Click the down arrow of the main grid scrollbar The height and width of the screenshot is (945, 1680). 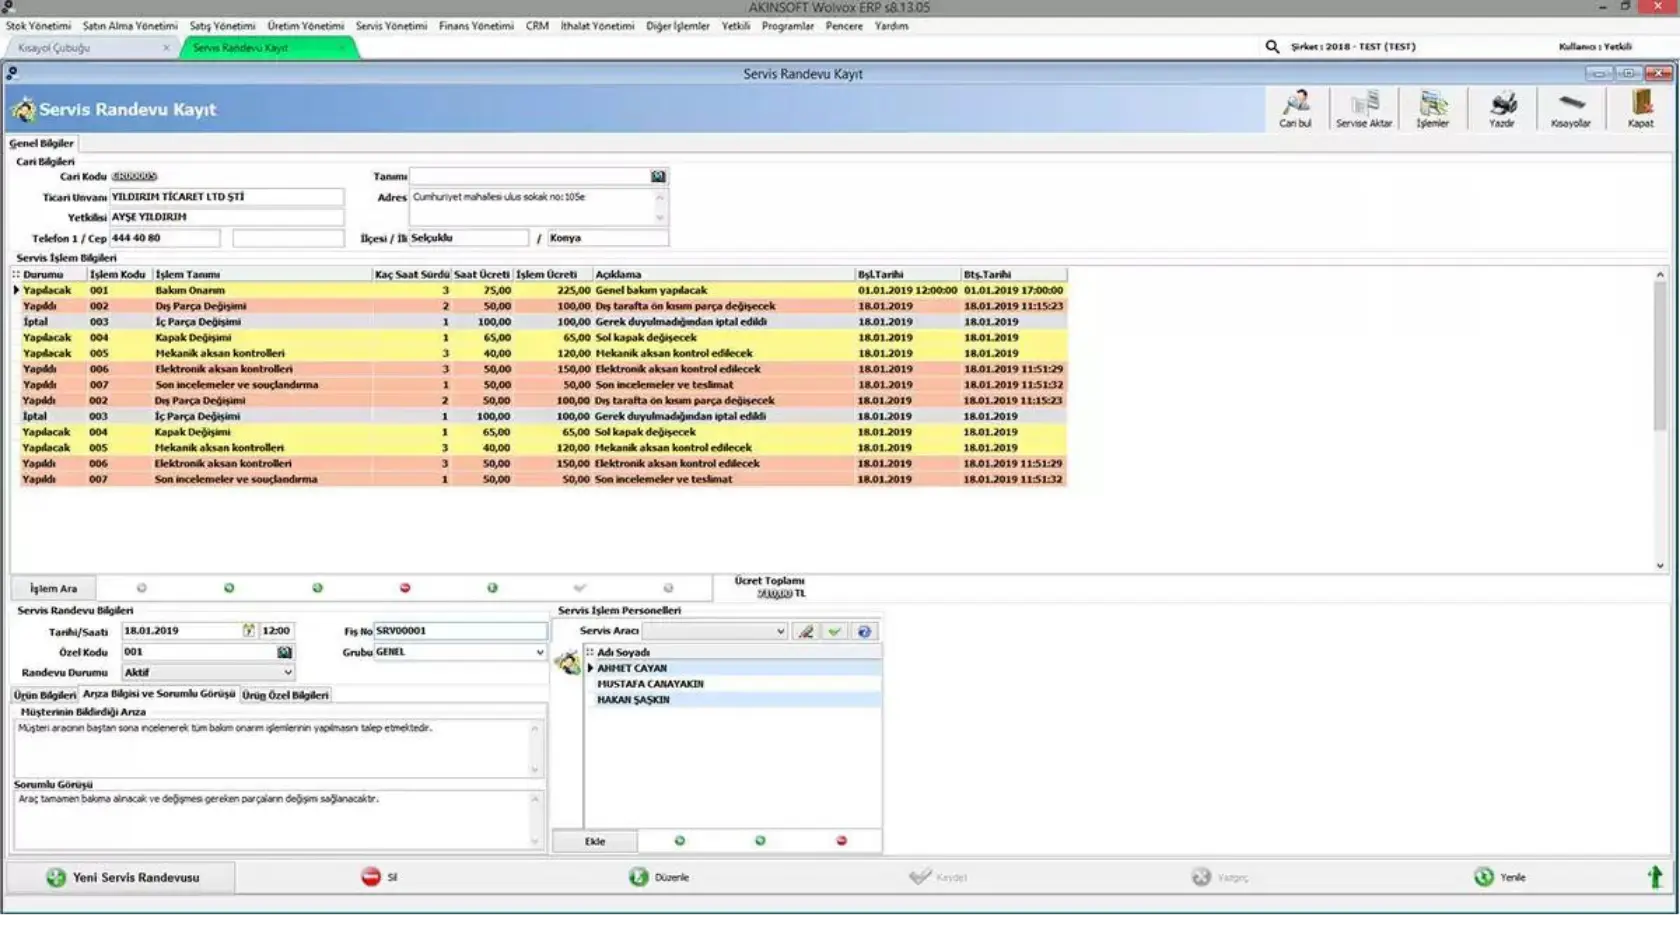coord(1660,566)
